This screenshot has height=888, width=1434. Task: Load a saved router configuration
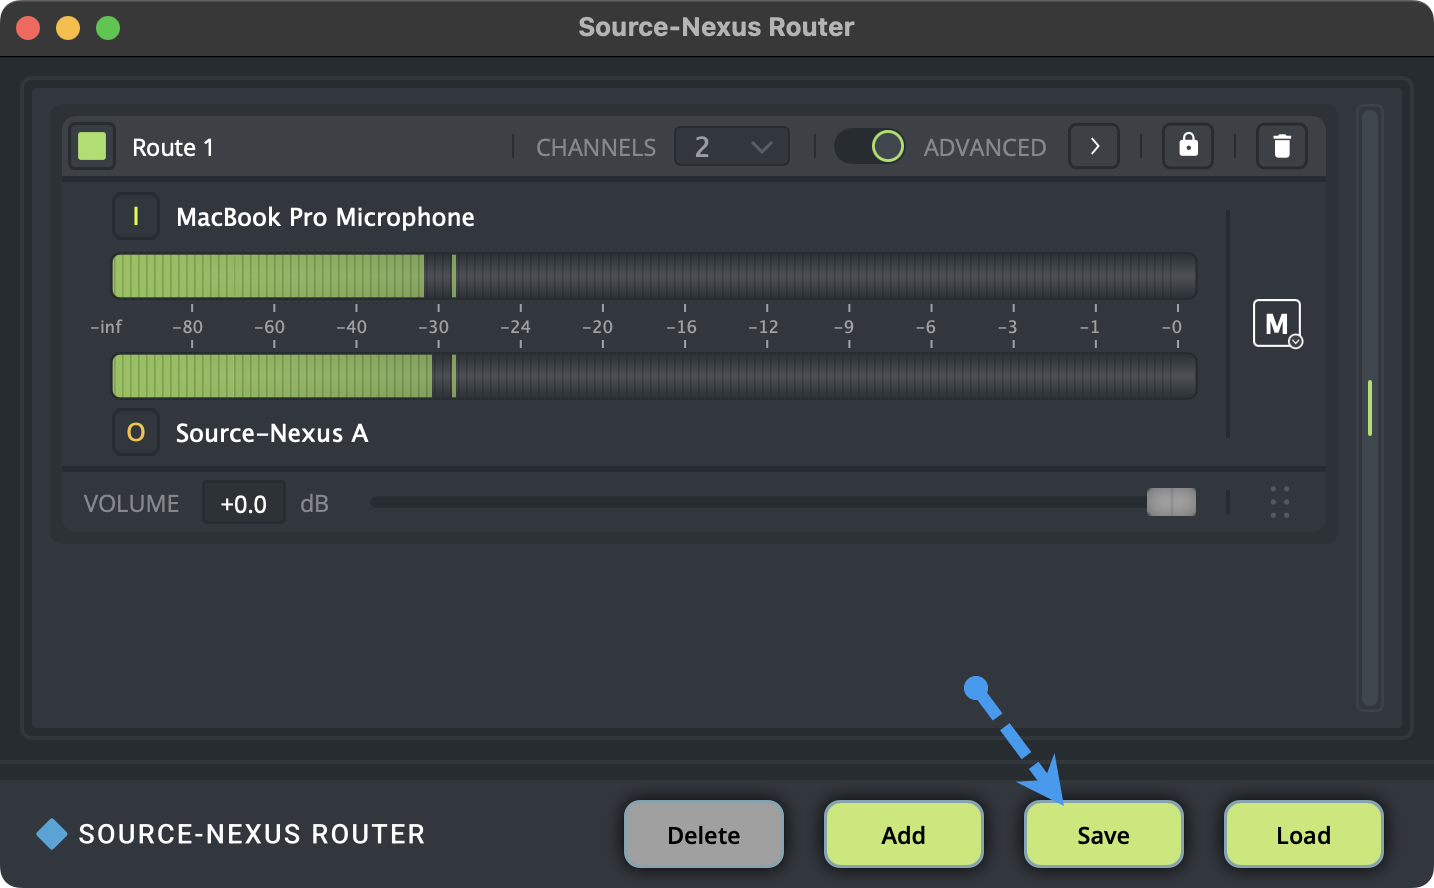(1304, 835)
